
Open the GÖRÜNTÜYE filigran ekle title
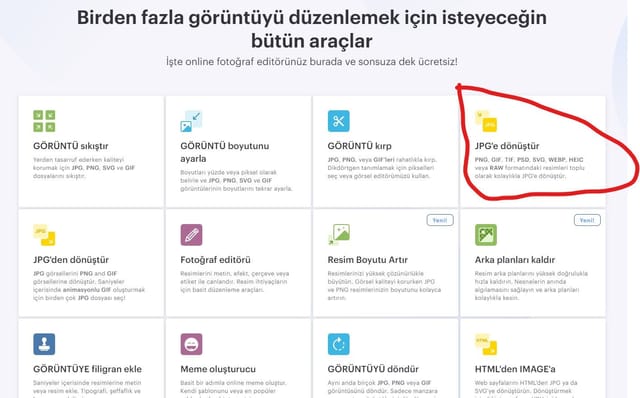point(87,369)
